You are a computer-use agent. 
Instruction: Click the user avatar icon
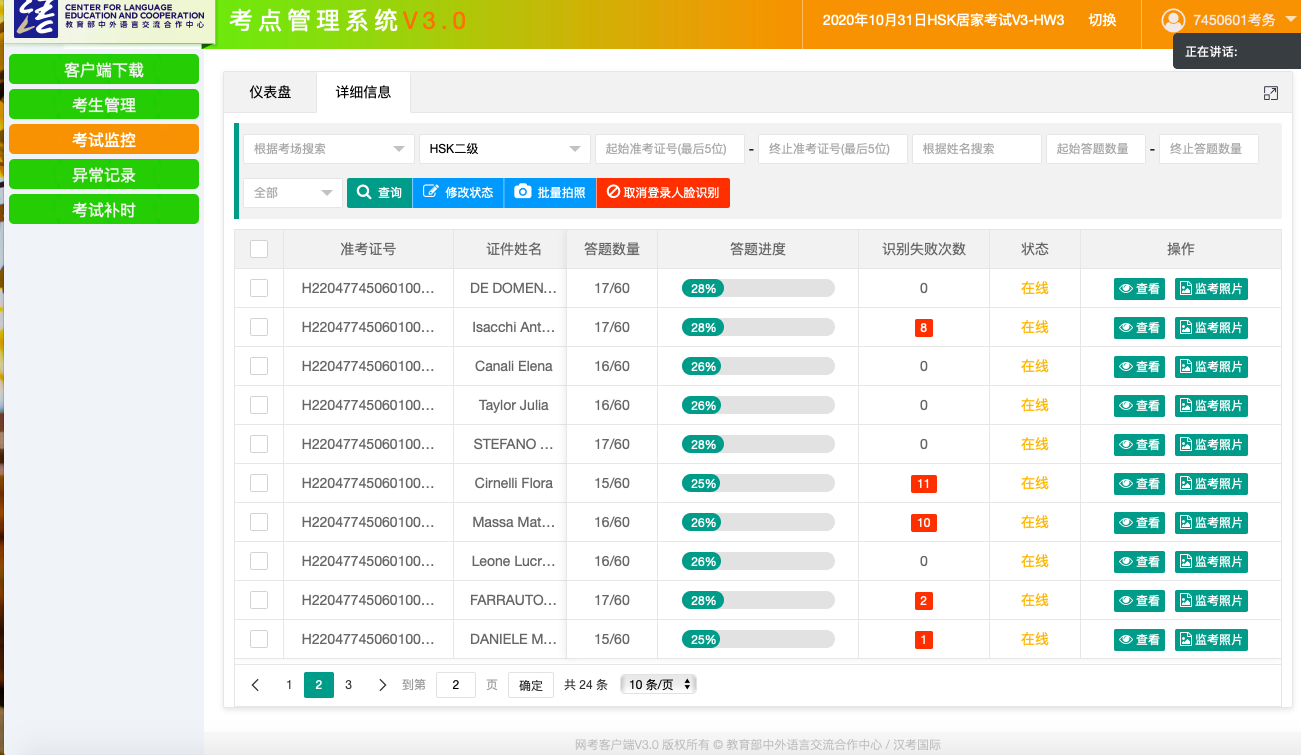tap(1173, 20)
